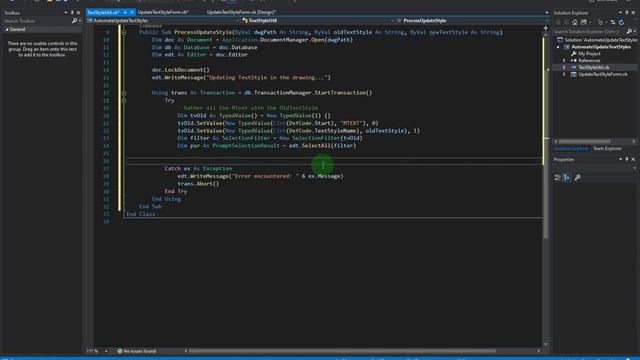640x360 pixels.
Task: Open Solution Explorer window options dropdown
Action: [620, 13]
